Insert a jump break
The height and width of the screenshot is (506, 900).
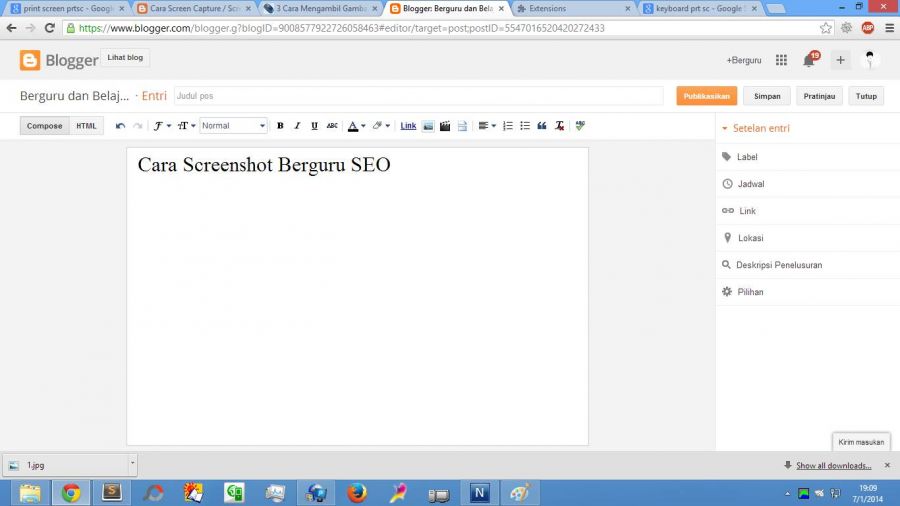[x=462, y=126]
